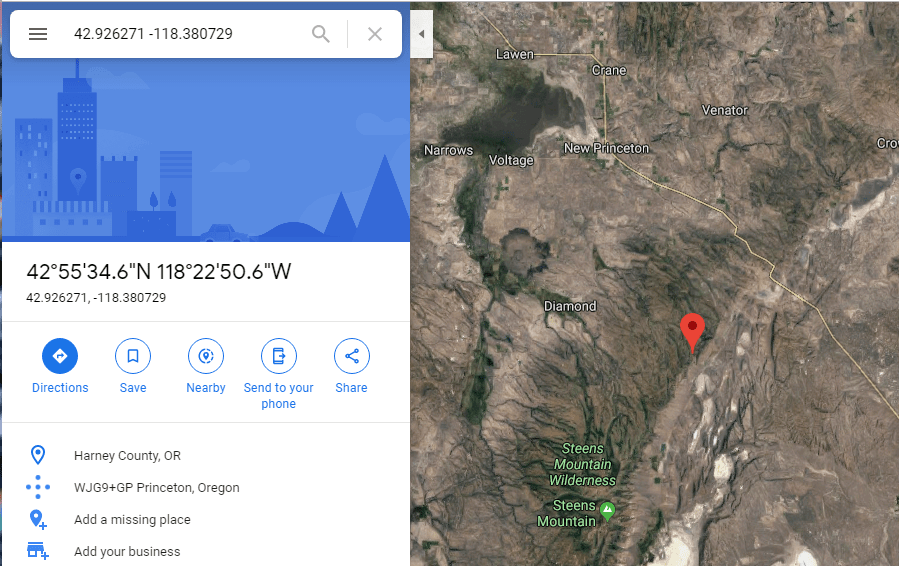The height and width of the screenshot is (566, 899).
Task: Click the Save bookmark icon
Action: (x=133, y=356)
